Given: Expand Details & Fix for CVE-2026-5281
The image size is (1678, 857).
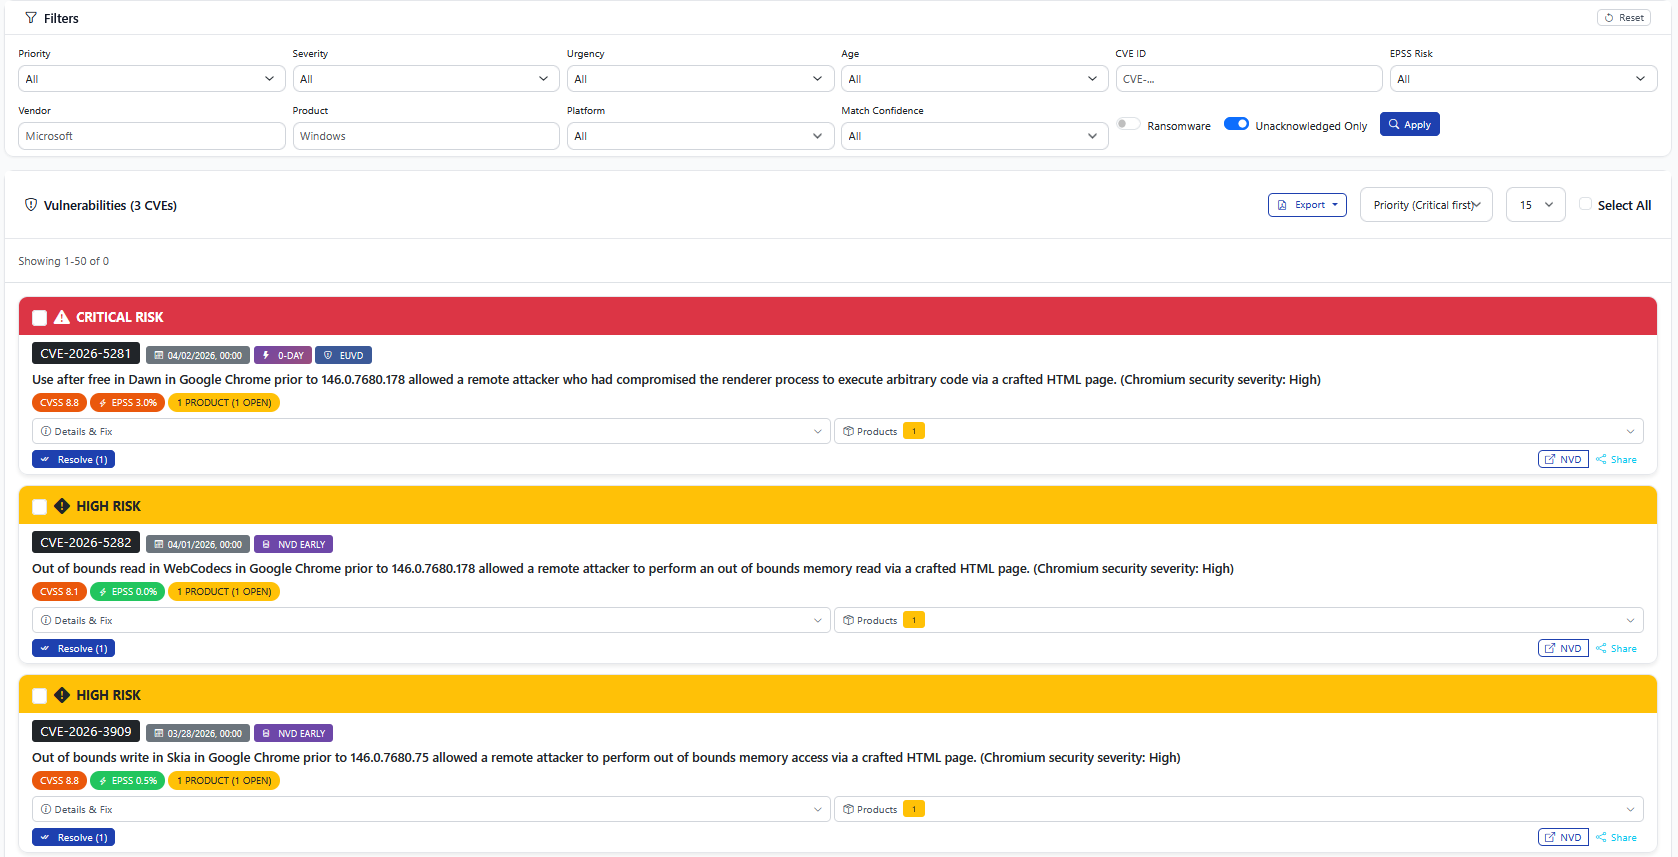Looking at the screenshot, I should (x=431, y=431).
